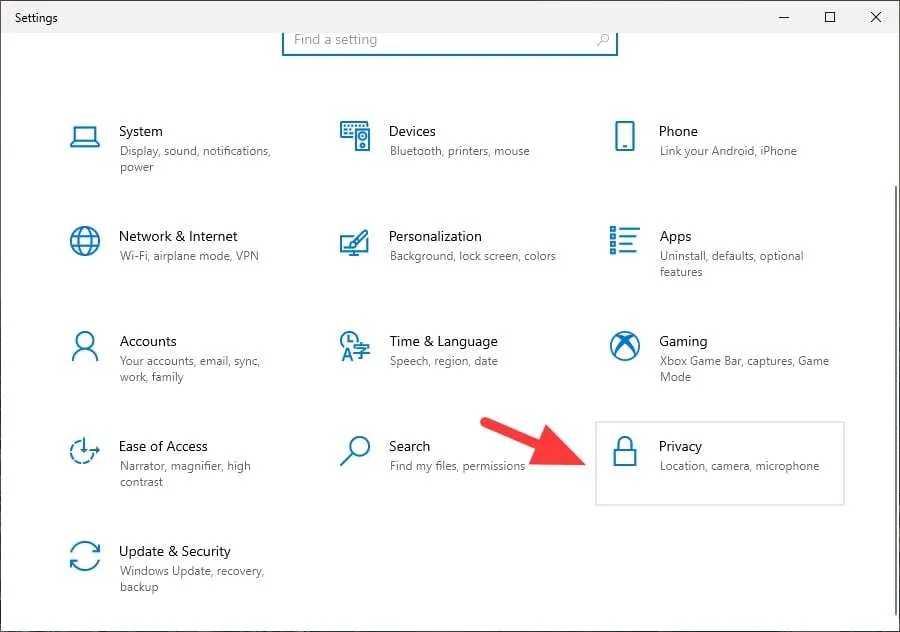Open the Gaming Xbox icon

(624, 346)
